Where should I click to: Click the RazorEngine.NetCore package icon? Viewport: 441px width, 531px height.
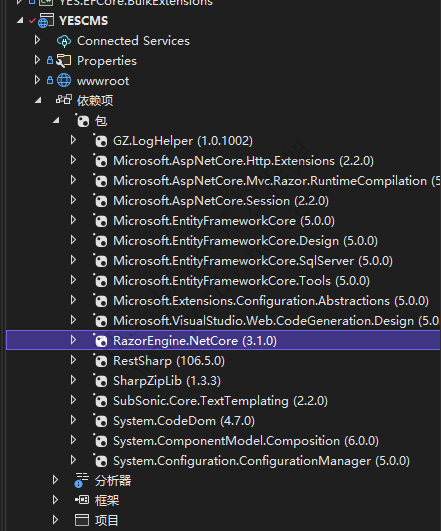coord(101,340)
